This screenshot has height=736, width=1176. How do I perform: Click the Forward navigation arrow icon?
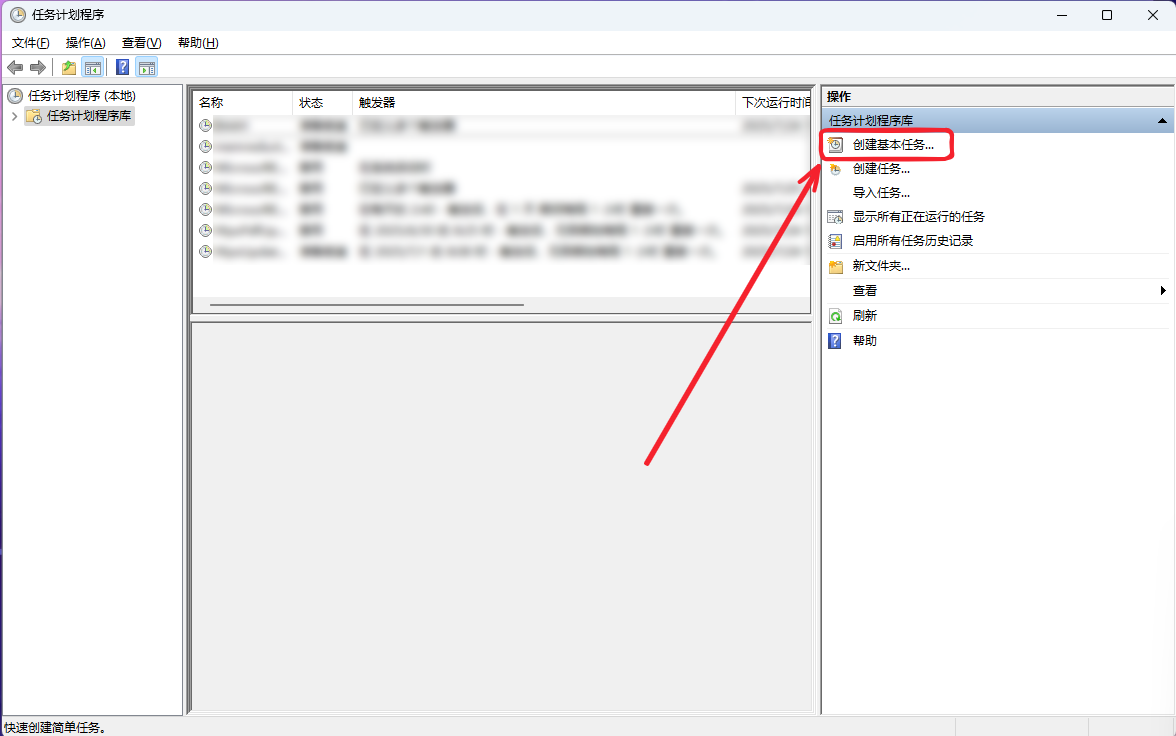(37, 66)
